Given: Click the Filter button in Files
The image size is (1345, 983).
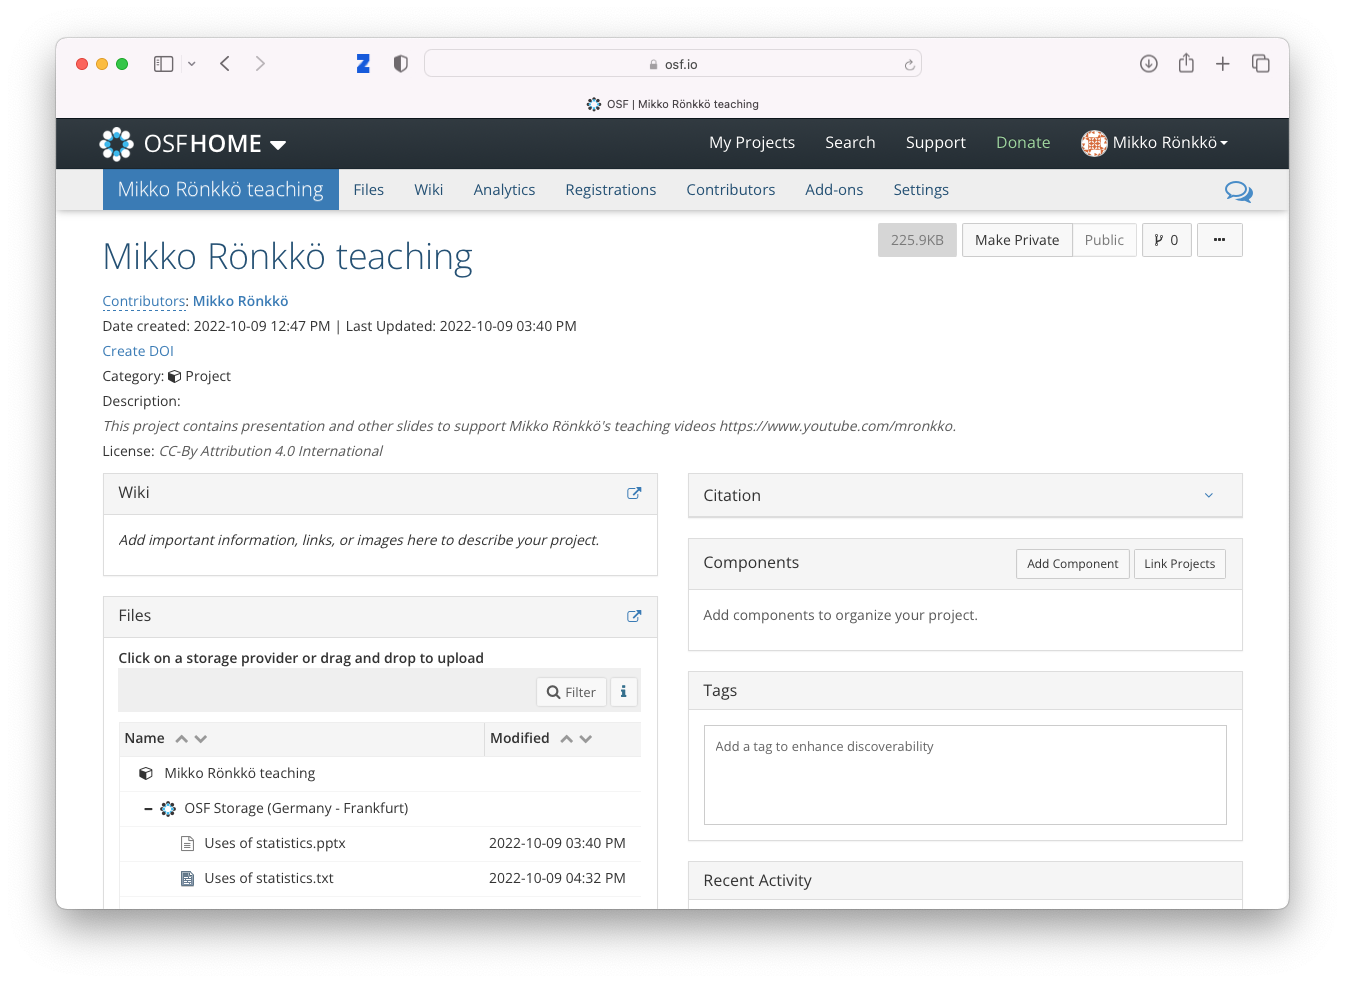Looking at the screenshot, I should click(x=571, y=692).
